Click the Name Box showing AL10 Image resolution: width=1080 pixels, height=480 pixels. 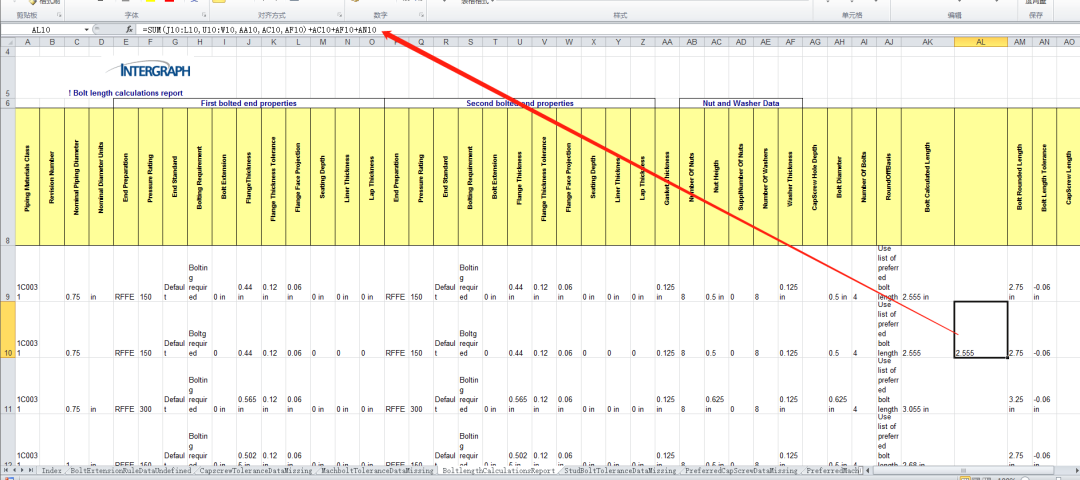(x=43, y=30)
